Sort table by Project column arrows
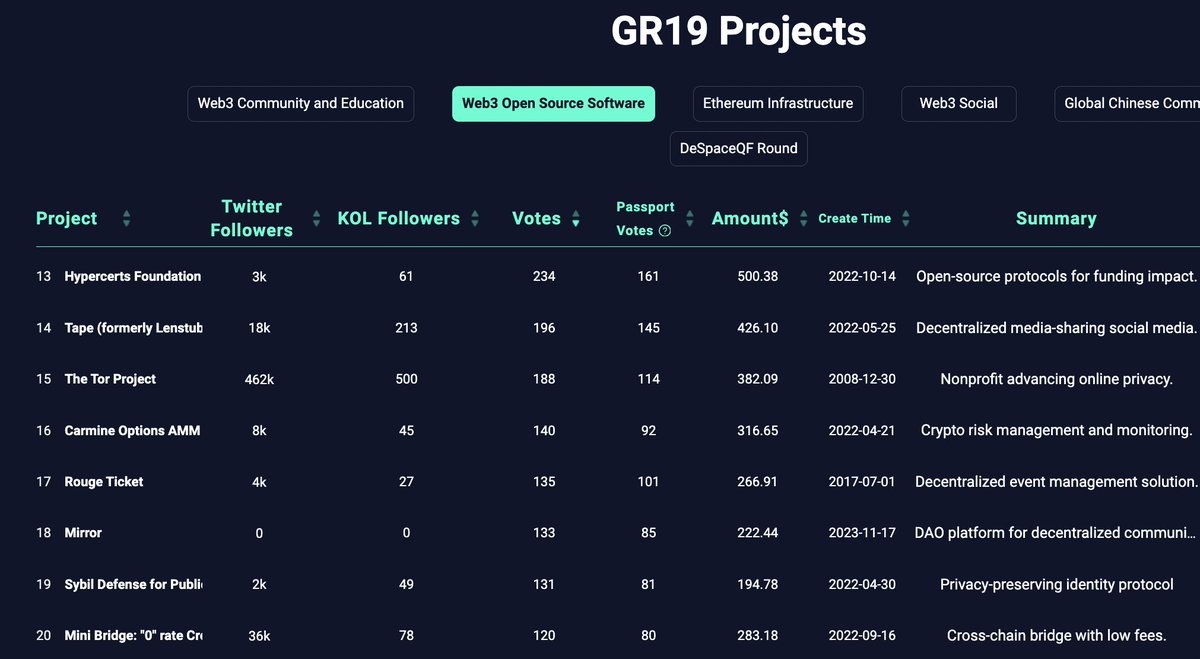The height and width of the screenshot is (659, 1200). [126, 219]
